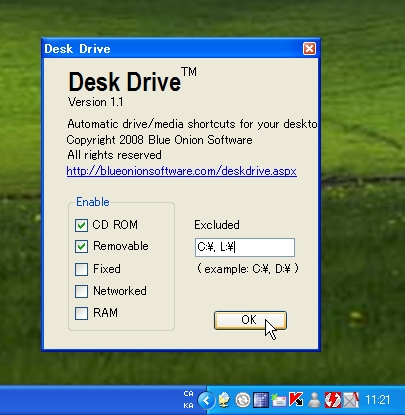Uncheck the Removable checkbox
This screenshot has width=405, height=415.
point(81,247)
